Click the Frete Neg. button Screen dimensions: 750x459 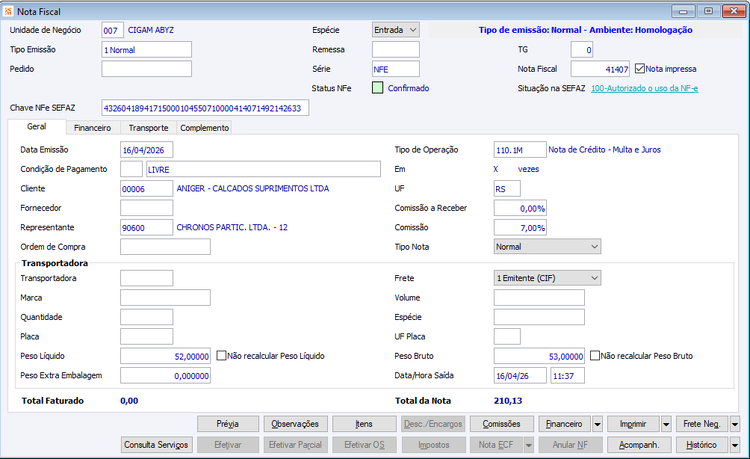[x=702, y=424]
